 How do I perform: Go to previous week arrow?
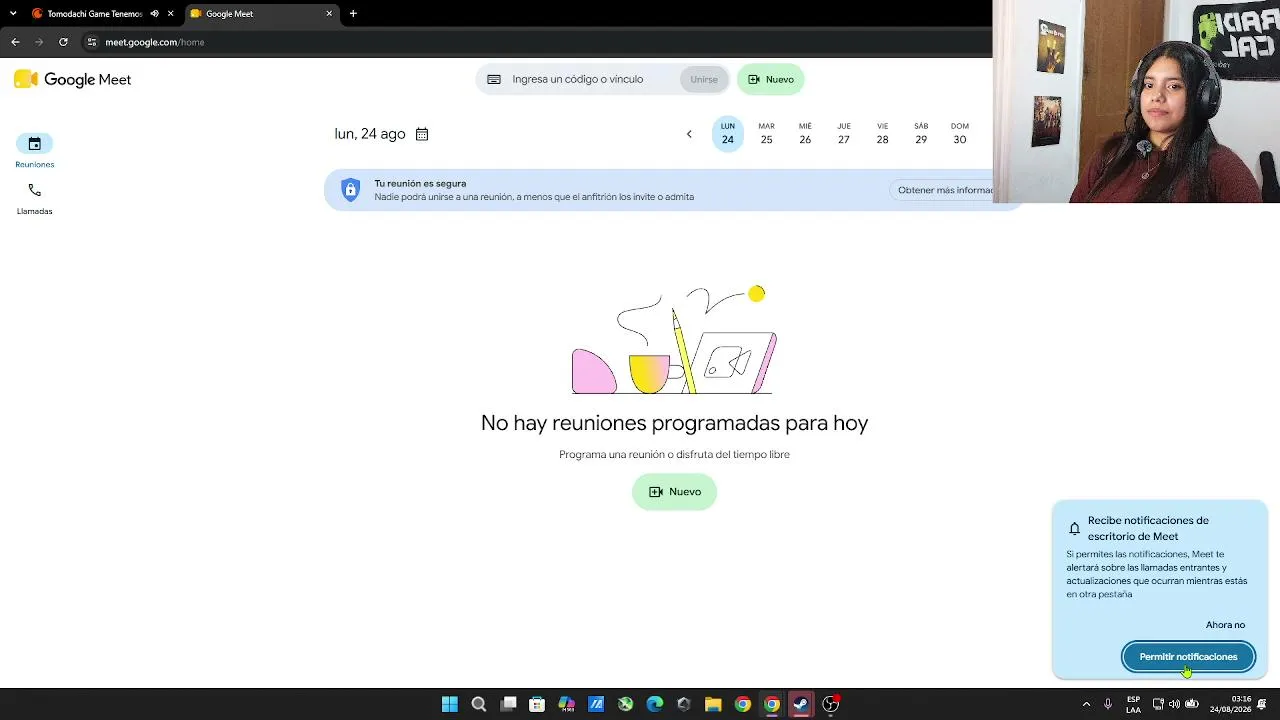pyautogui.click(x=689, y=134)
